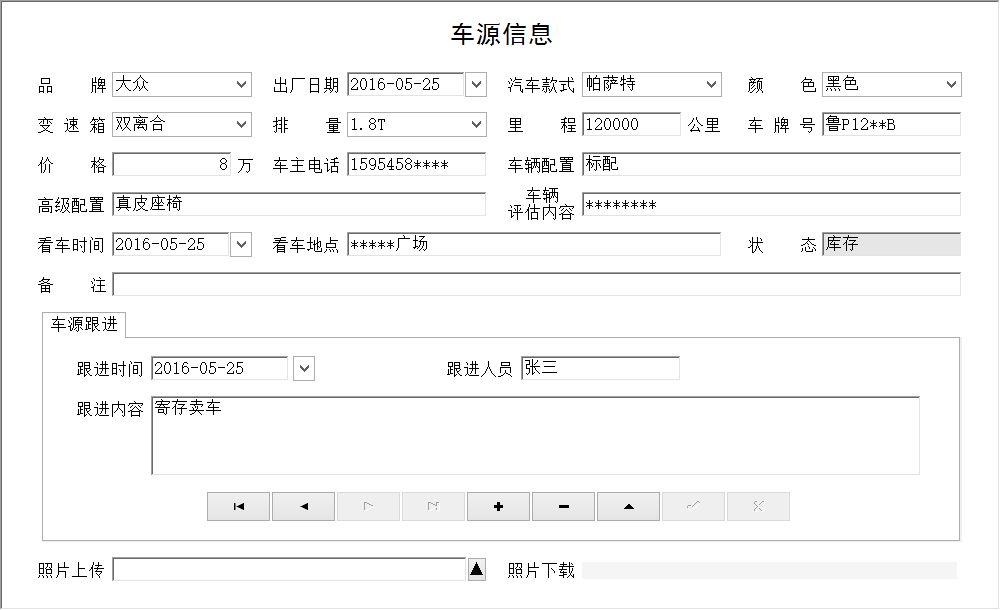Click the 车主电话 phone field
The width and height of the screenshot is (1000, 610).
tap(416, 165)
